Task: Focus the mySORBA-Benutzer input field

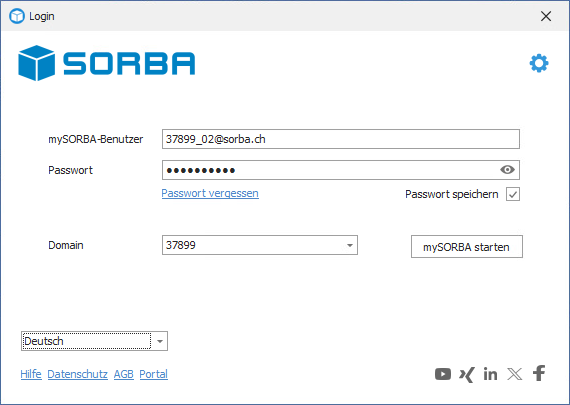Action: (341, 139)
